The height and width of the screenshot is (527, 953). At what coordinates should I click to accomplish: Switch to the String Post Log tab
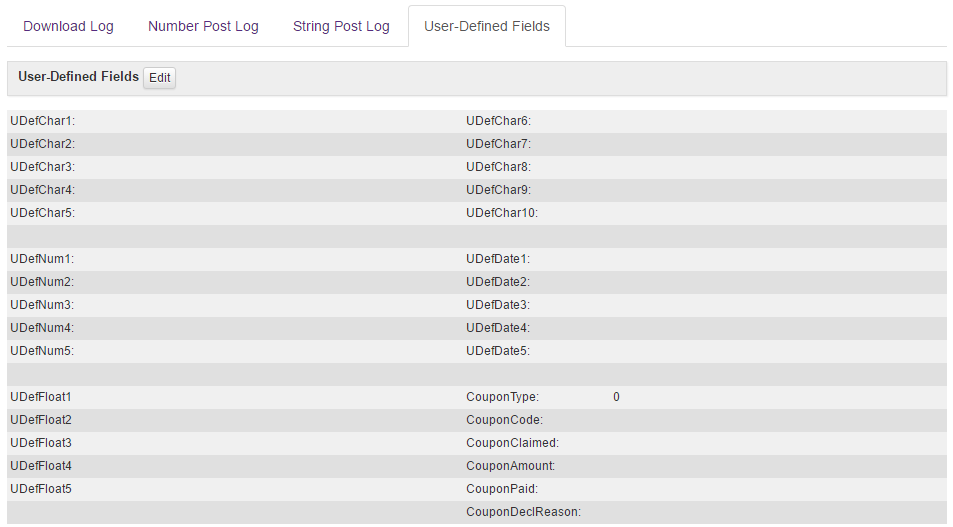pyautogui.click(x=341, y=26)
